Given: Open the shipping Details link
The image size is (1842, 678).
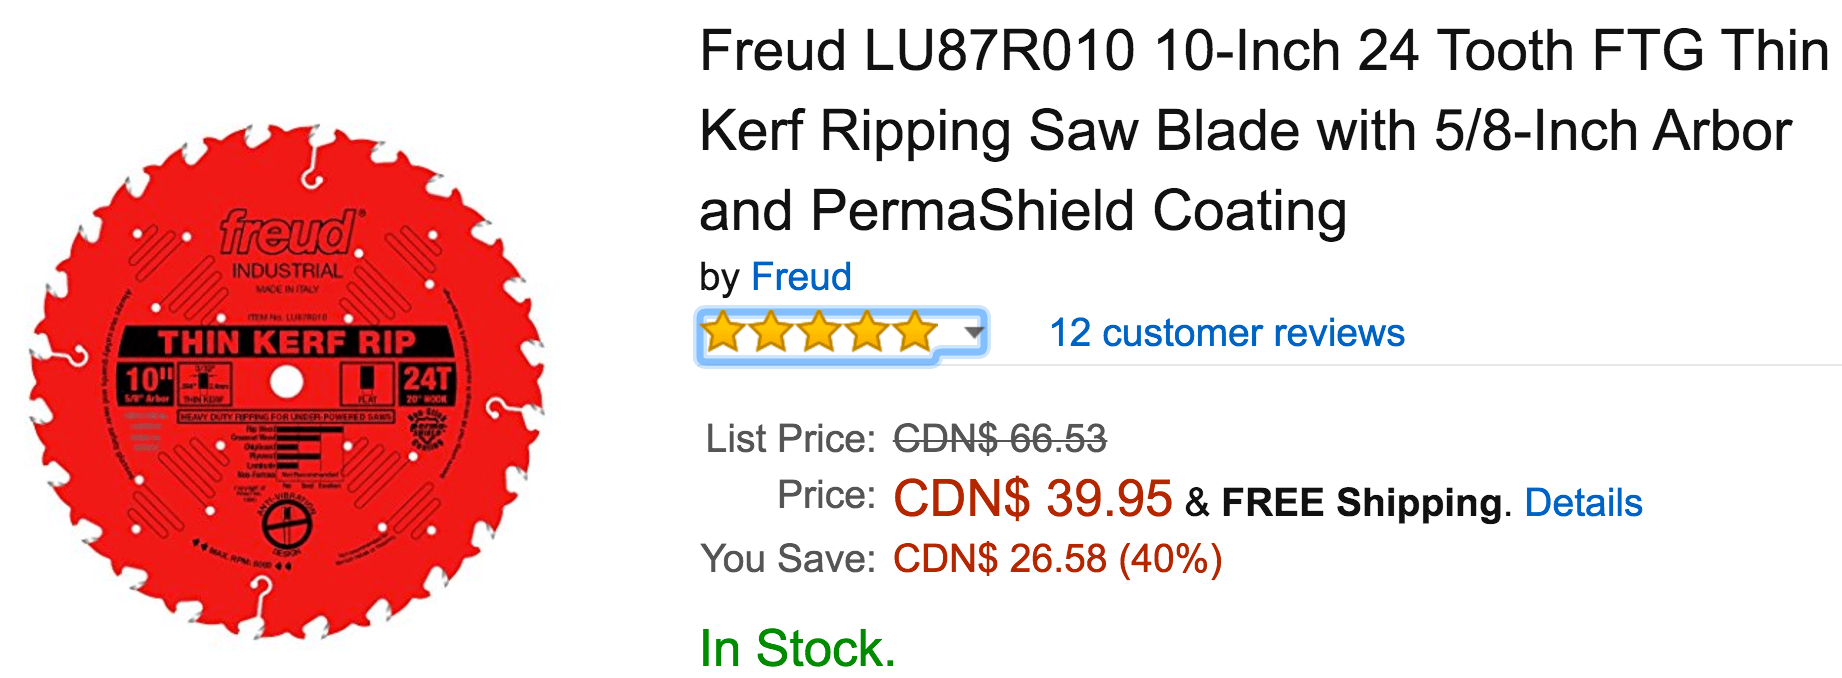Looking at the screenshot, I should click(x=1583, y=502).
